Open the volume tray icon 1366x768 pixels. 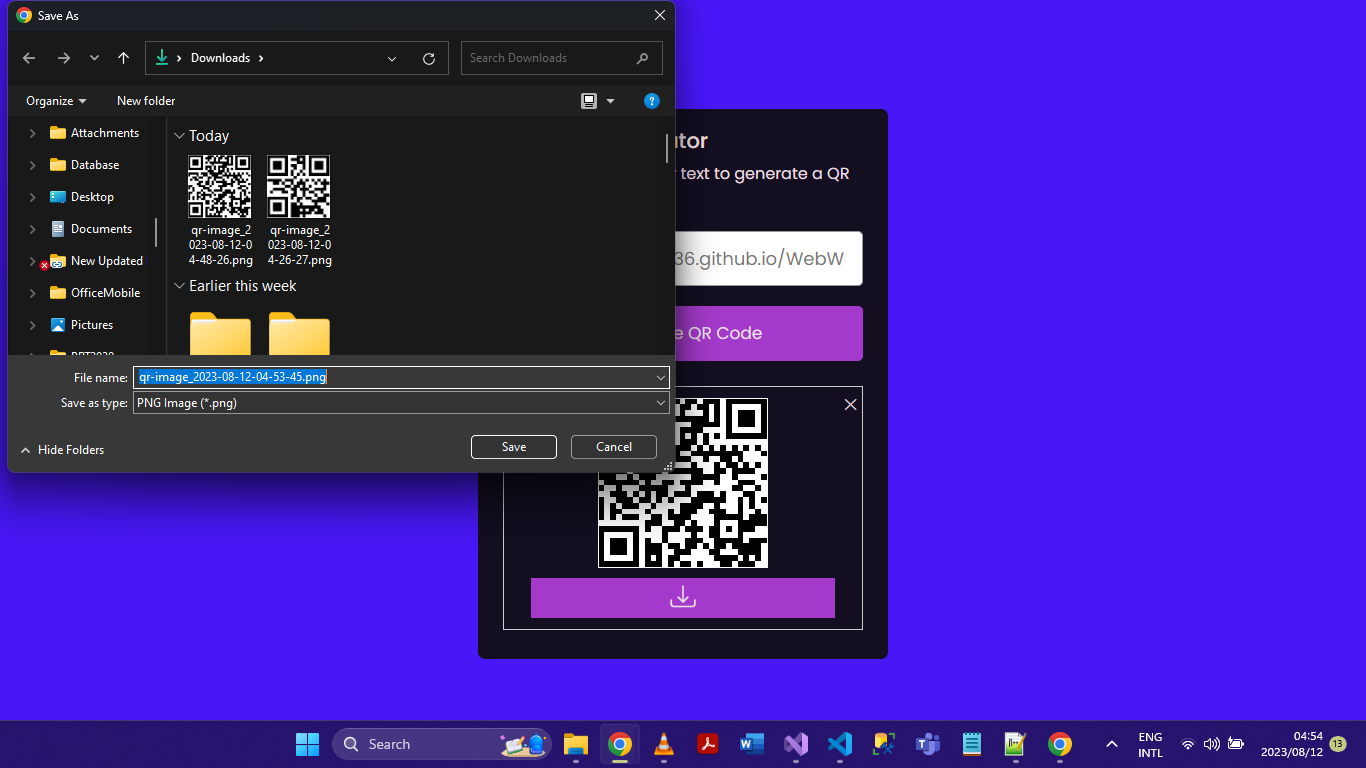click(x=1211, y=744)
